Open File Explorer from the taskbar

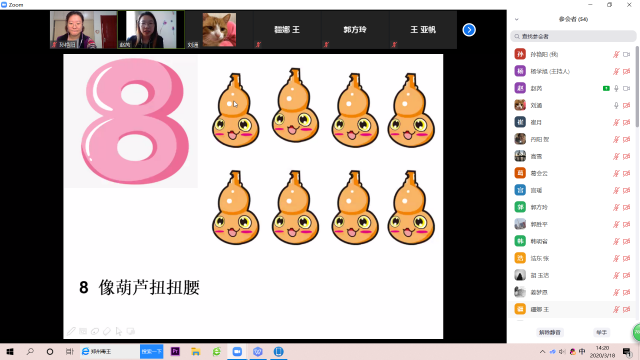(196, 351)
